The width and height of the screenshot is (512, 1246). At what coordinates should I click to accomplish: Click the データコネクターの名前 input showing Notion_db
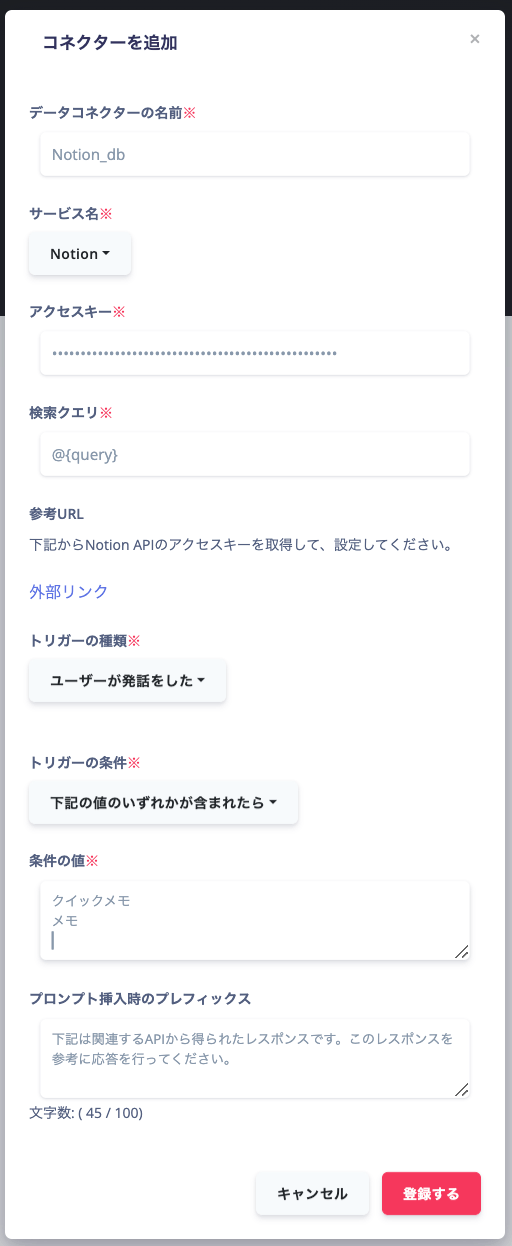pyautogui.click(x=255, y=154)
